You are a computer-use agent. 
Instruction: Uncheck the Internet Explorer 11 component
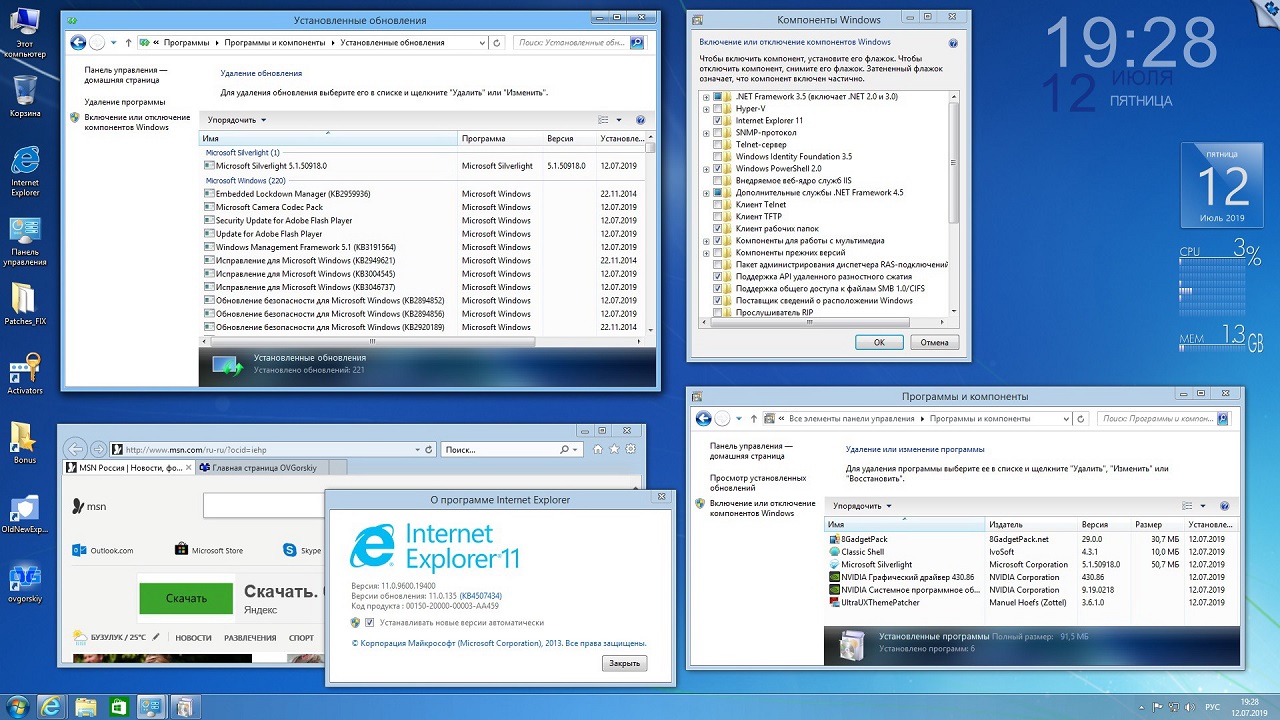pyautogui.click(x=718, y=121)
